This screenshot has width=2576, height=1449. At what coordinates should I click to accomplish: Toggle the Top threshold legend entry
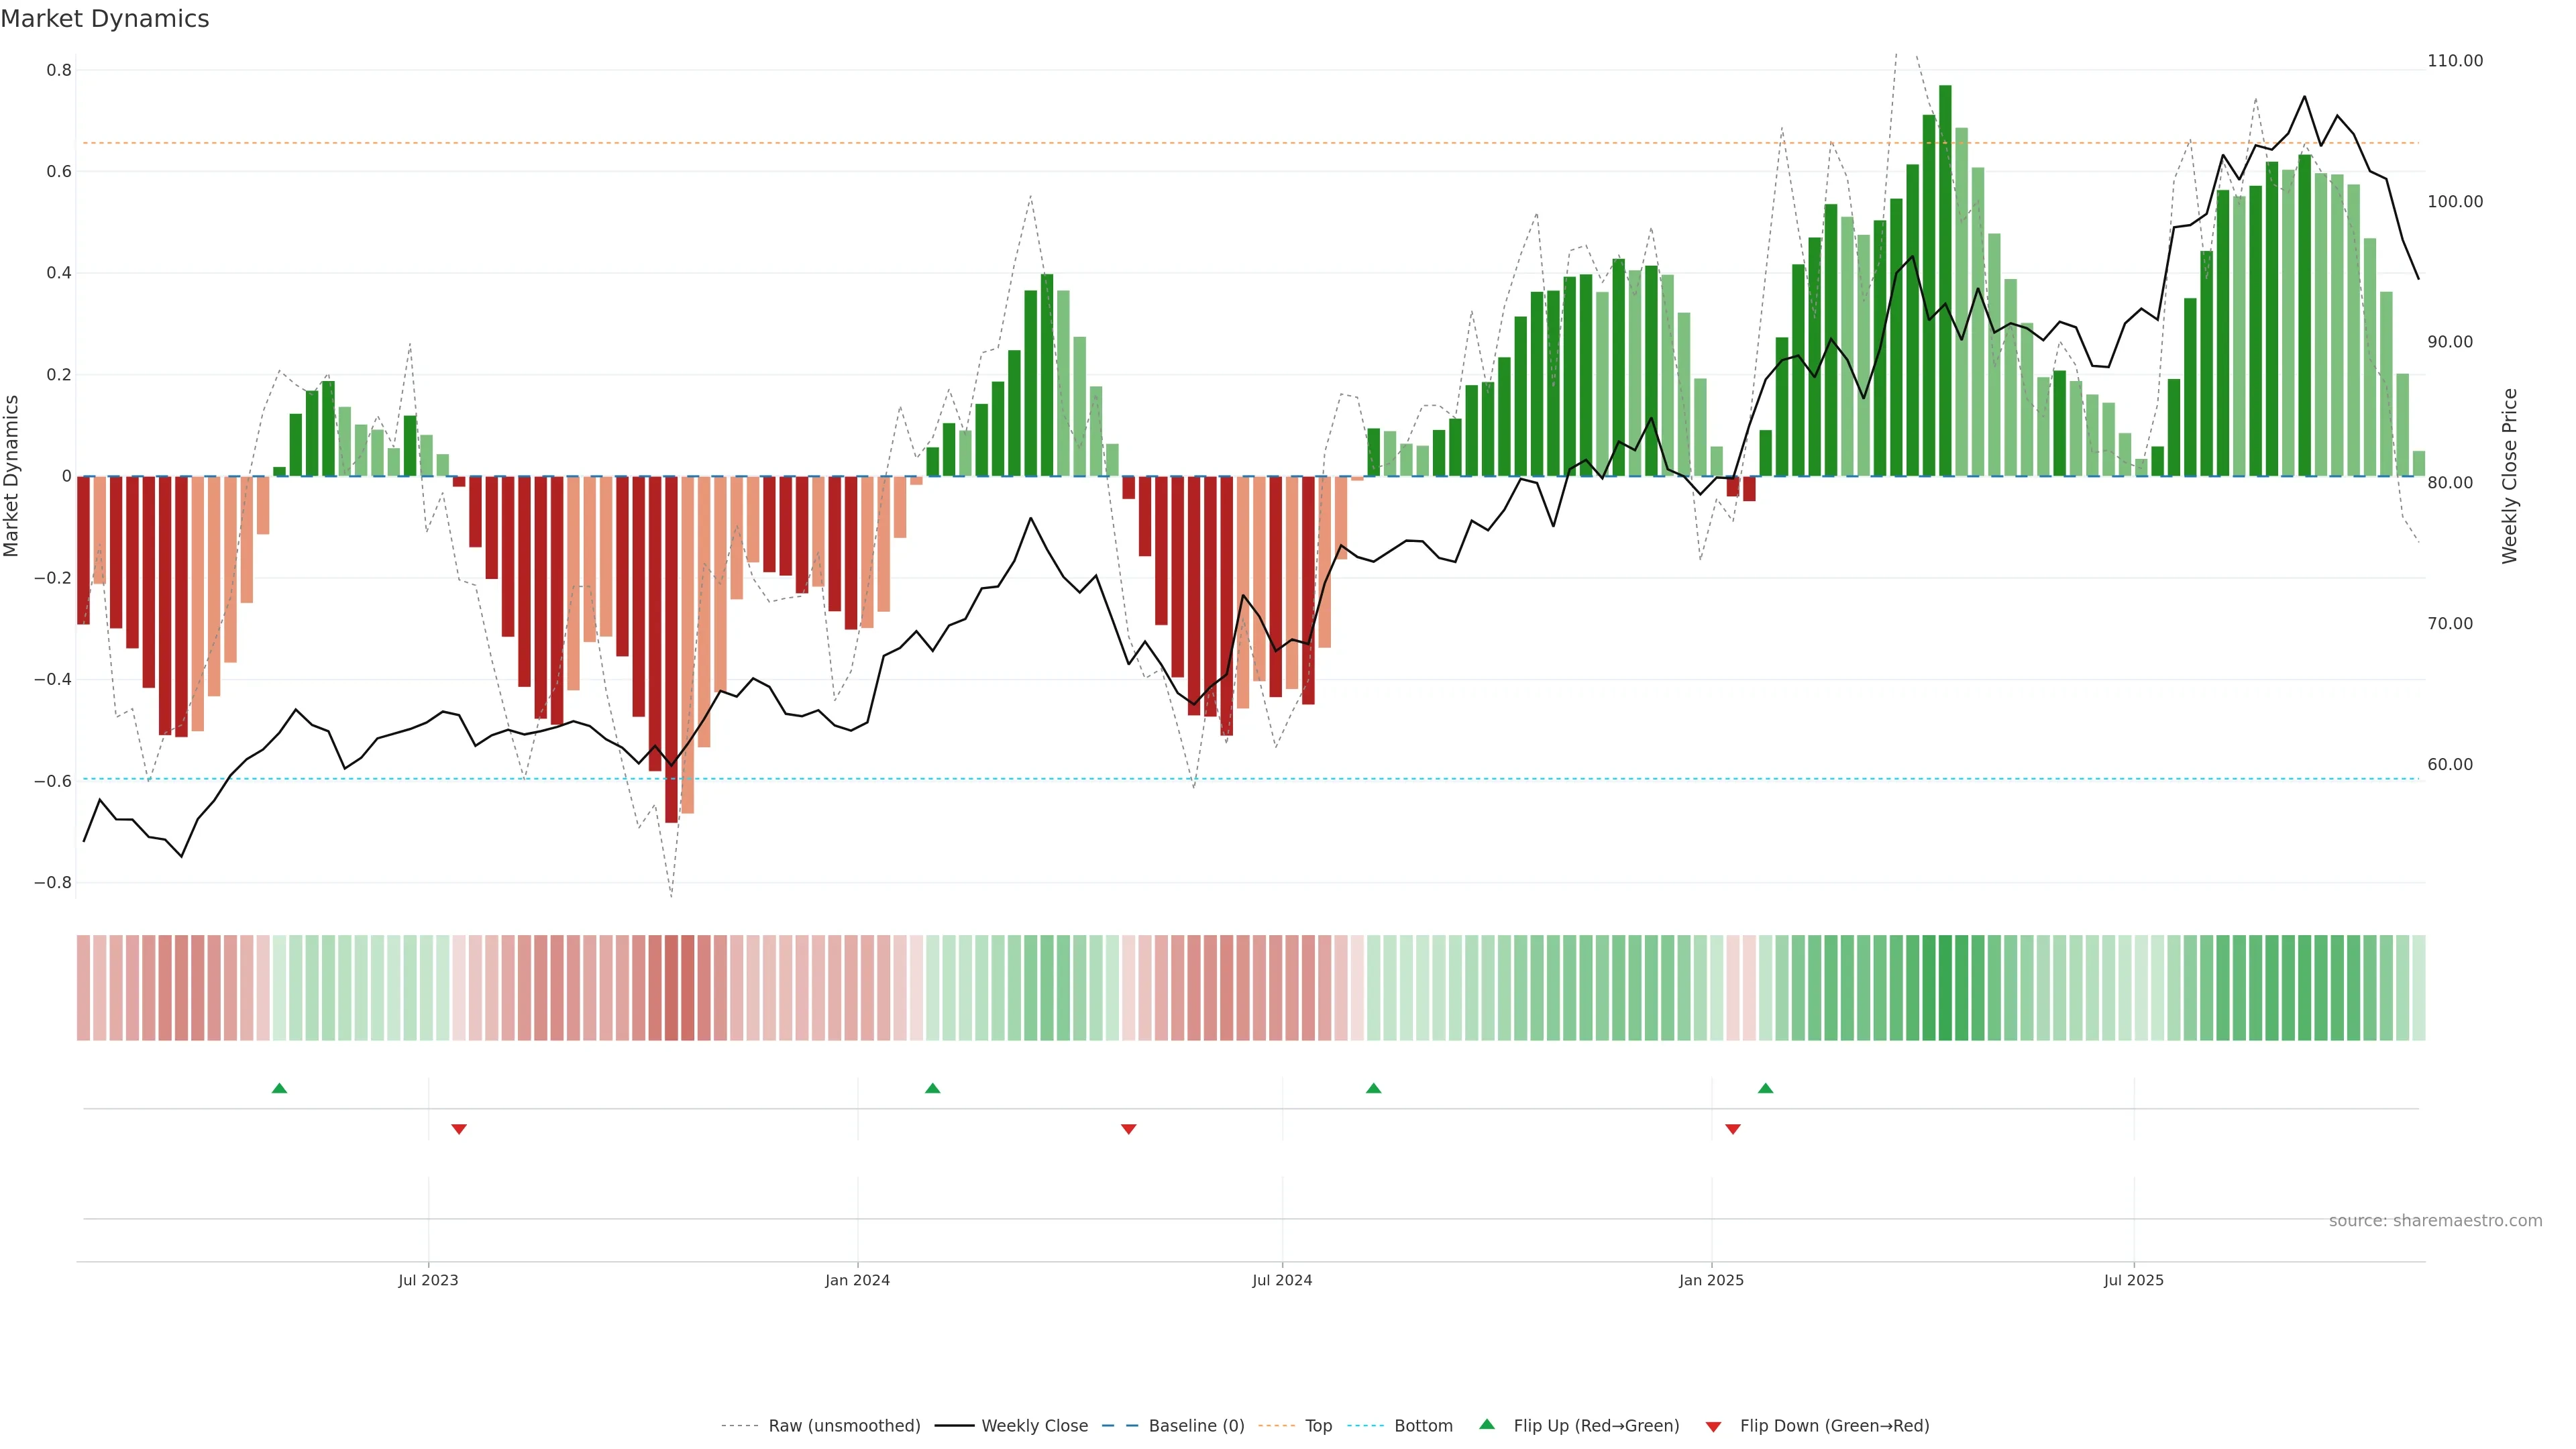(x=1318, y=1426)
